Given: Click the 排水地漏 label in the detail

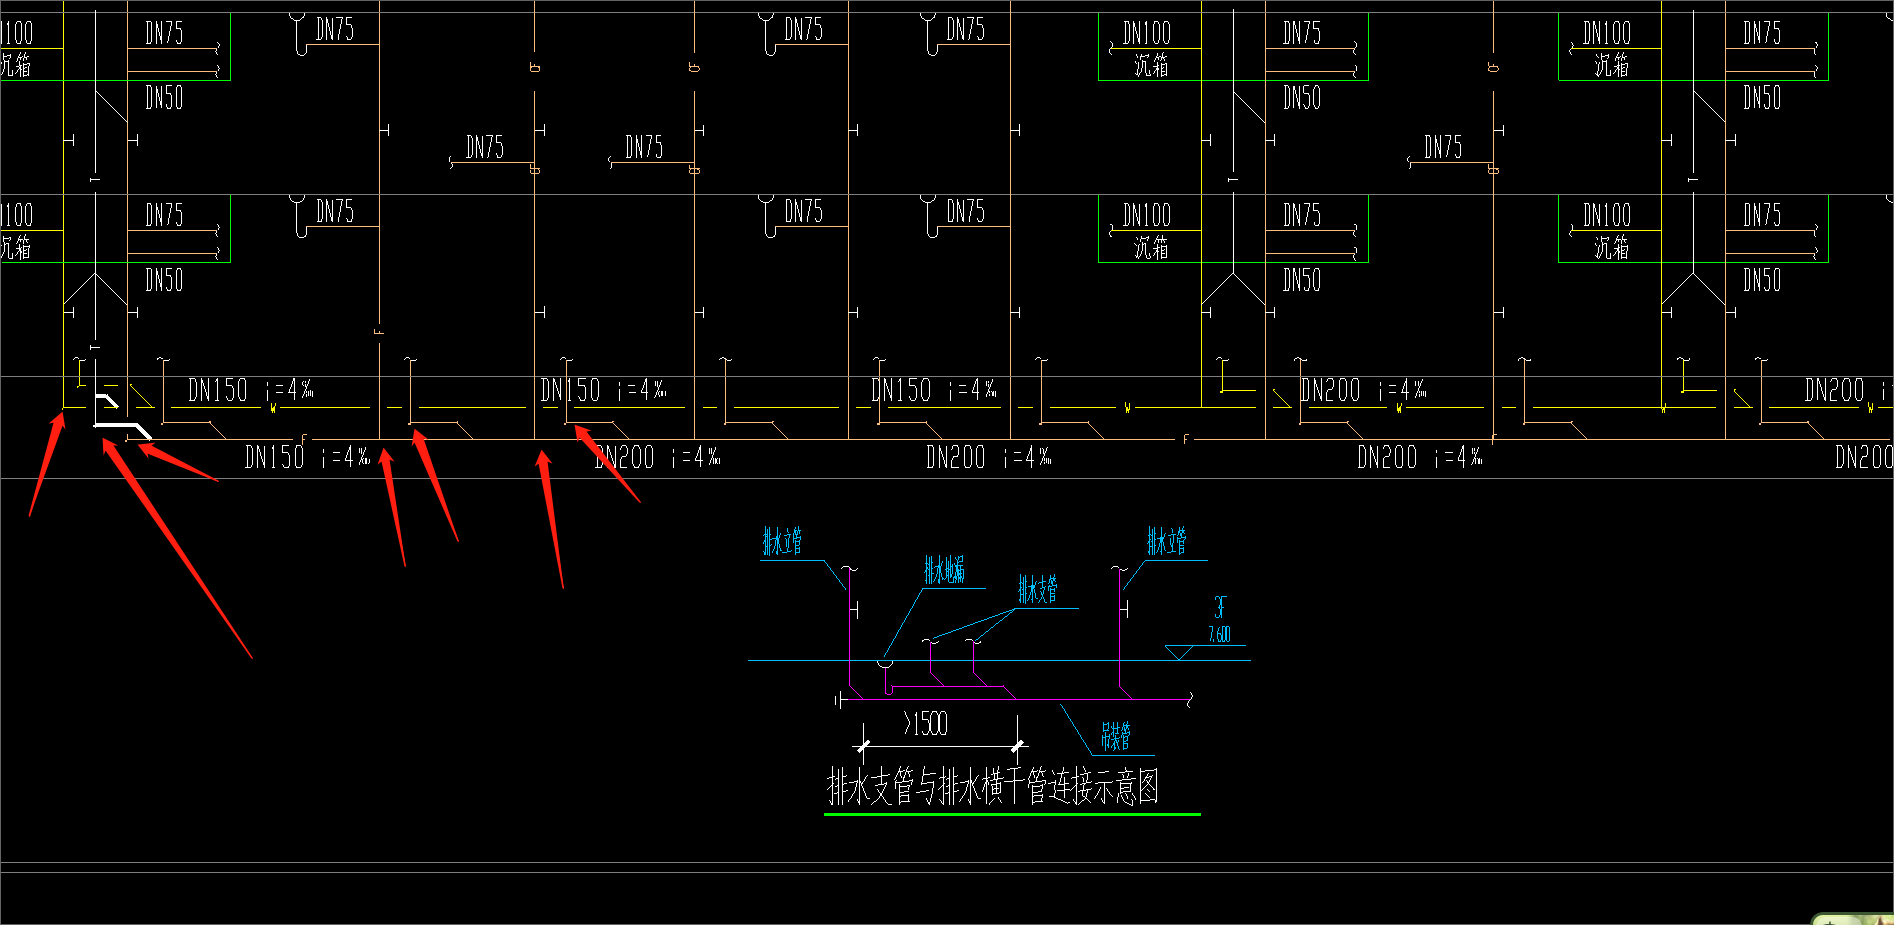Looking at the screenshot, I should pyautogui.click(x=944, y=571).
